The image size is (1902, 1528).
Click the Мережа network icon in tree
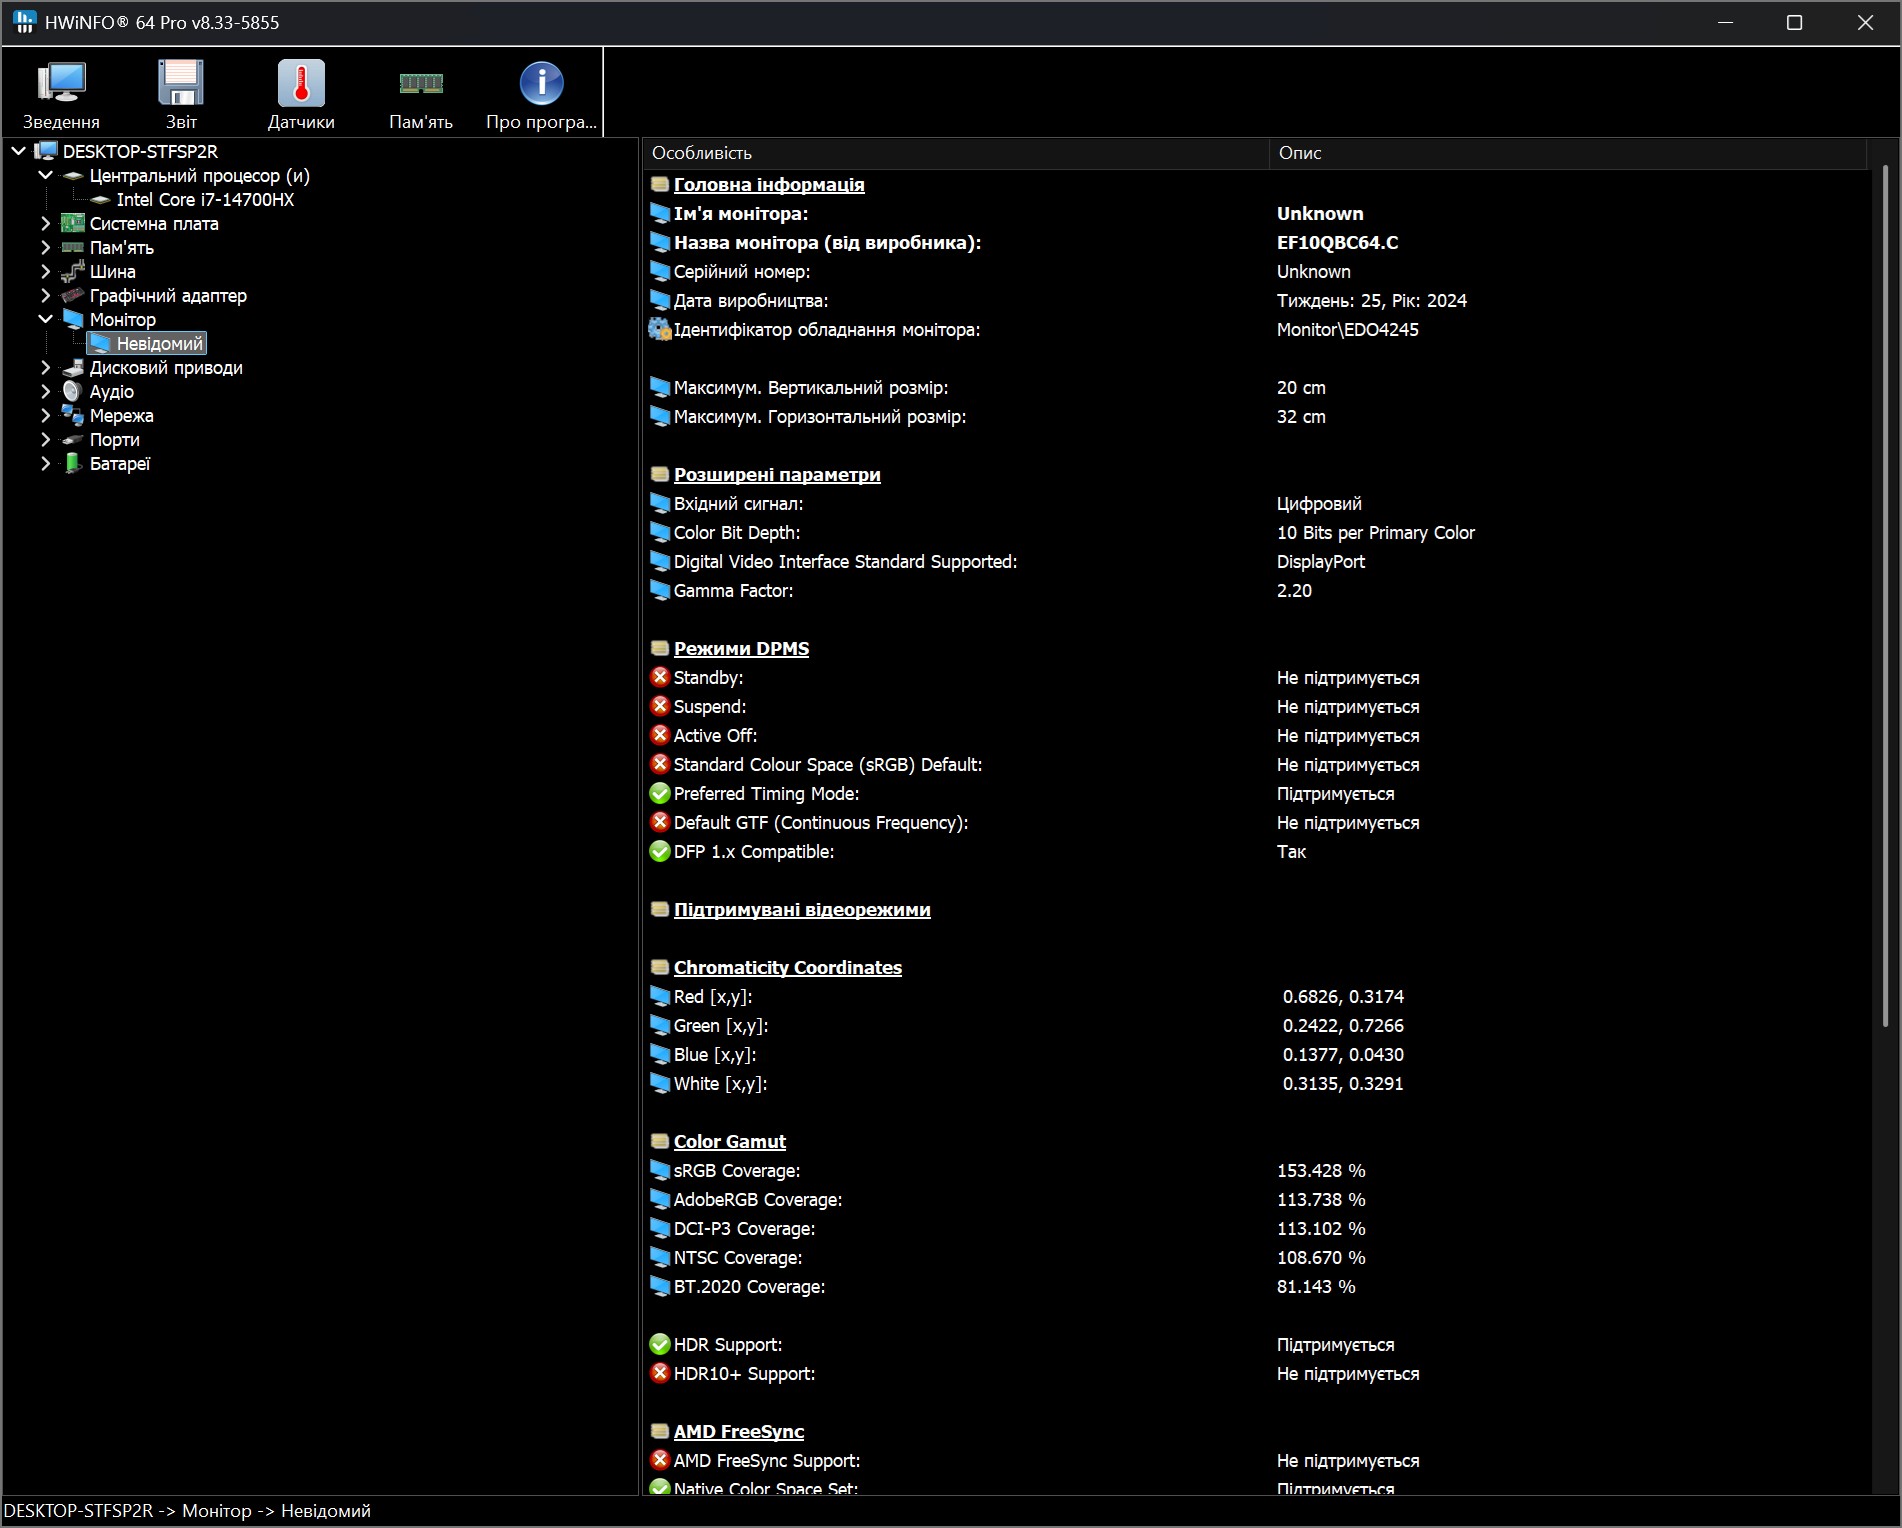(73, 415)
